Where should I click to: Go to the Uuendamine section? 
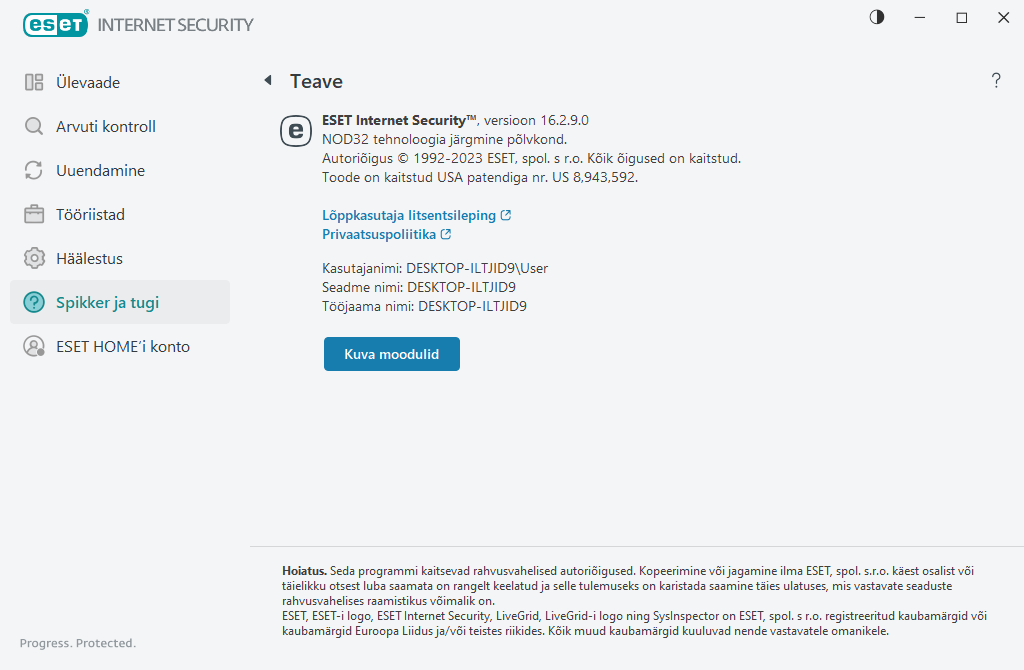pyautogui.click(x=100, y=171)
